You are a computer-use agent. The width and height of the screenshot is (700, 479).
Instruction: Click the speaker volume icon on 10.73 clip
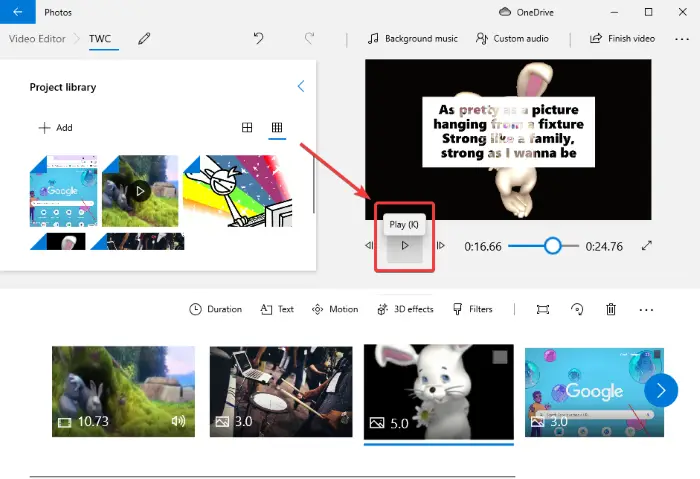178,421
